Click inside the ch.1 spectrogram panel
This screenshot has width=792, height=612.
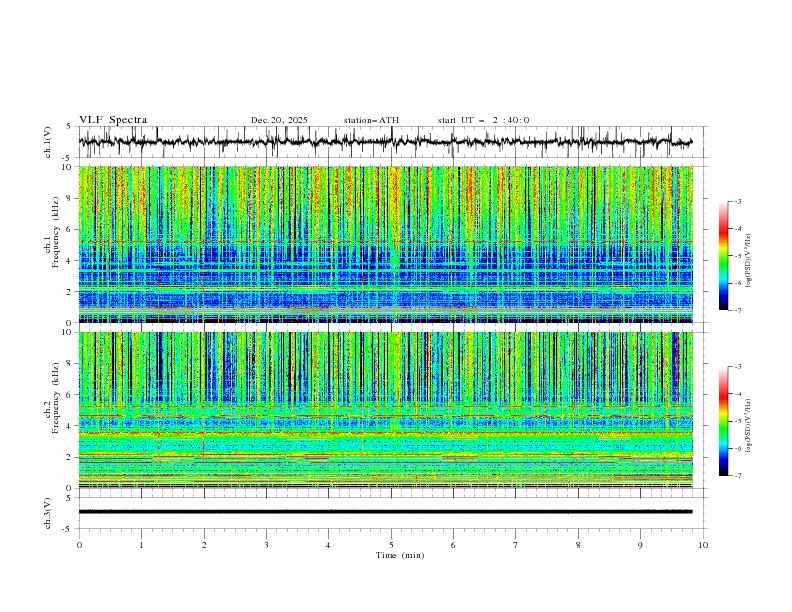click(390, 245)
